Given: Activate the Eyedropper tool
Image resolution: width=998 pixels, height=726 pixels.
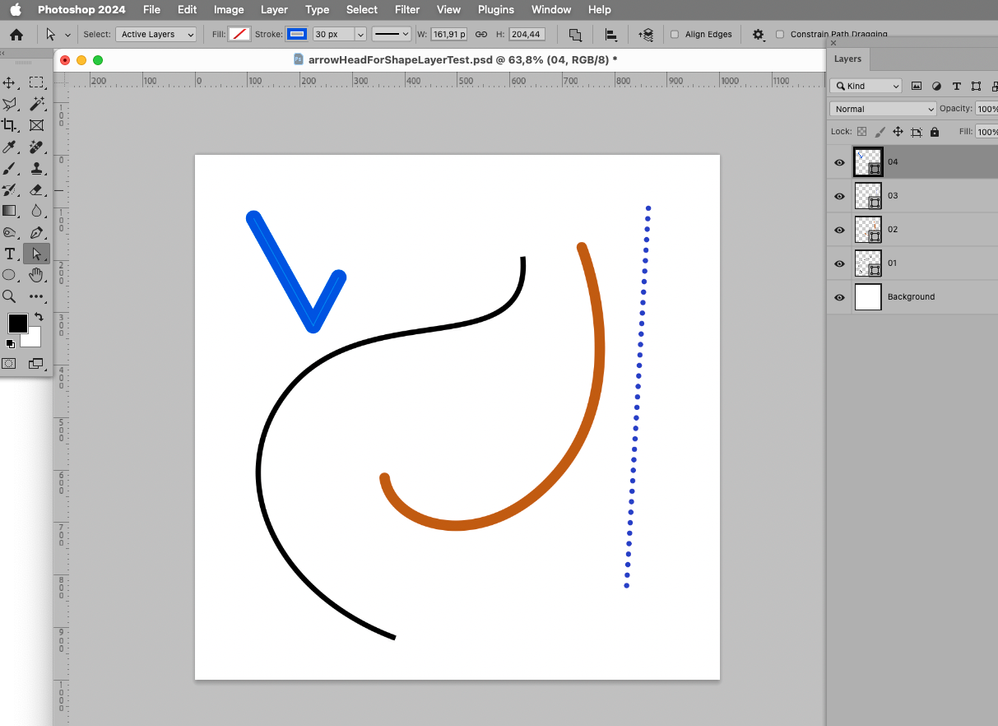Looking at the screenshot, I should pos(10,147).
